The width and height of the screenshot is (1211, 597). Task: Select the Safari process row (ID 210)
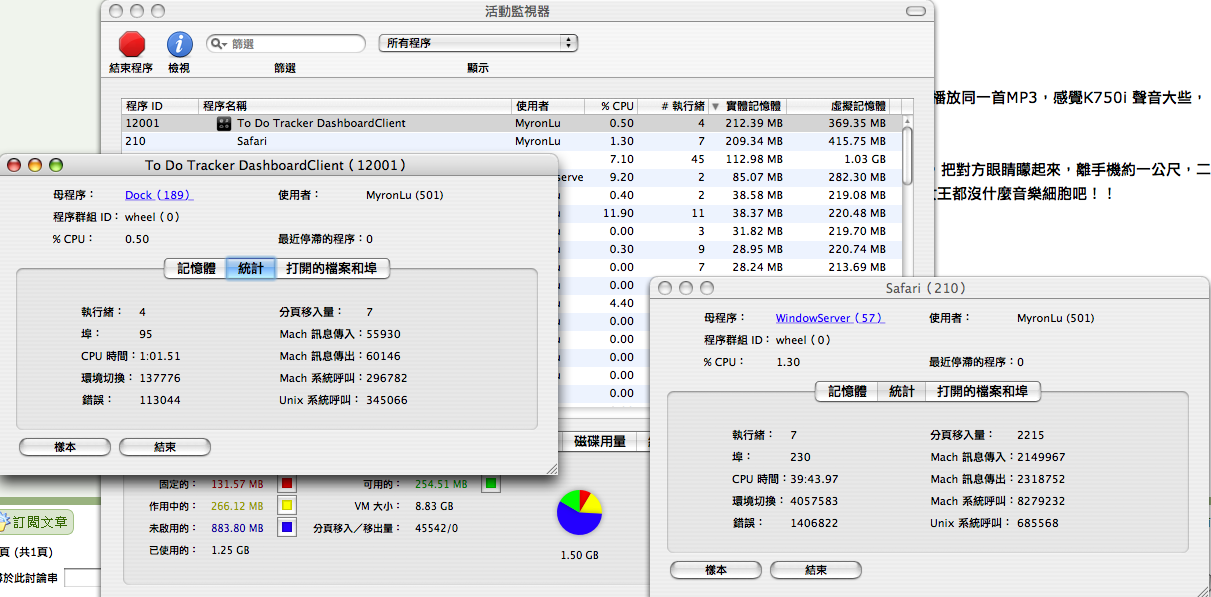(x=512, y=141)
